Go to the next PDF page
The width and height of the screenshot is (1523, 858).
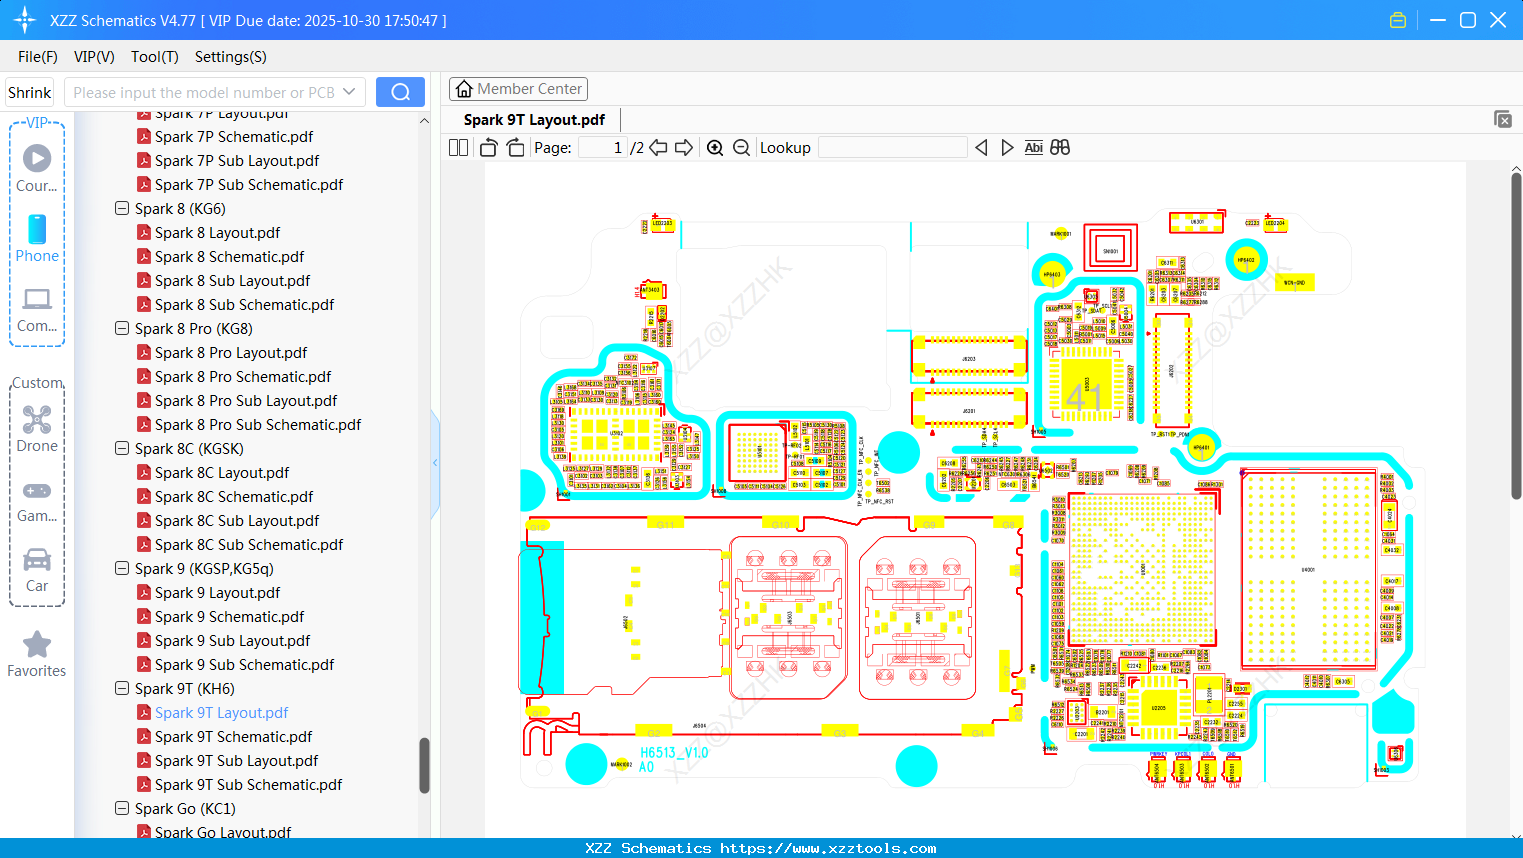tap(684, 147)
